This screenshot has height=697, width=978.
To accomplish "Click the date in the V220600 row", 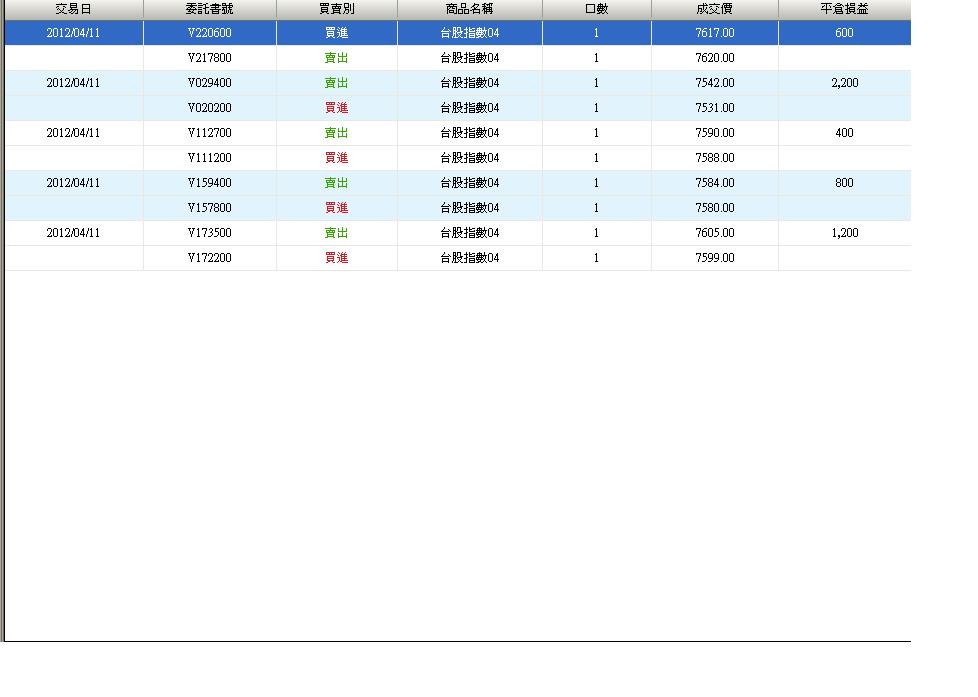I will click(74, 33).
